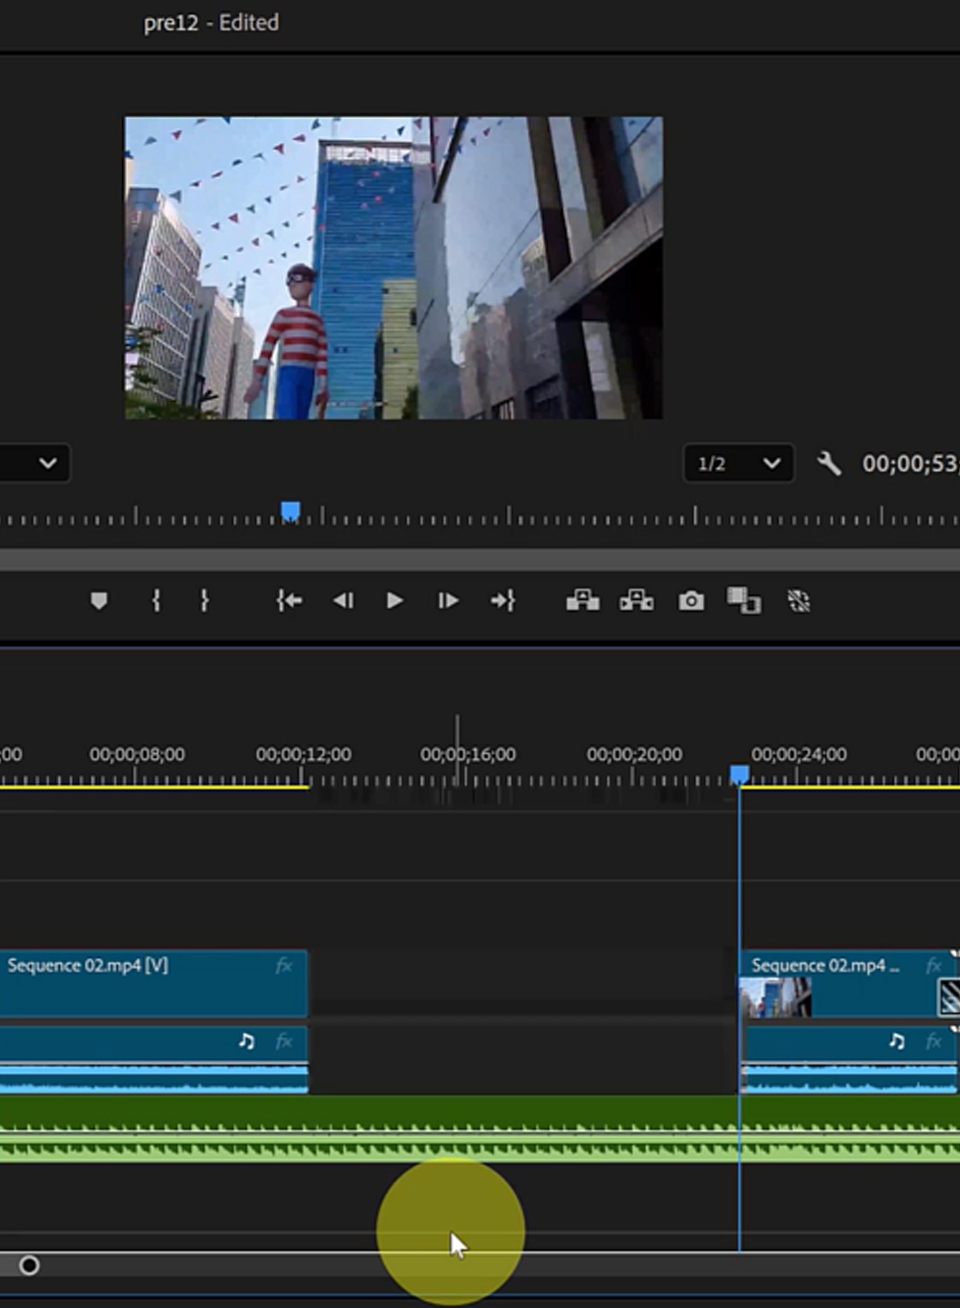960x1308 pixels.
Task: Click the Go to Out point button
Action: (502, 600)
